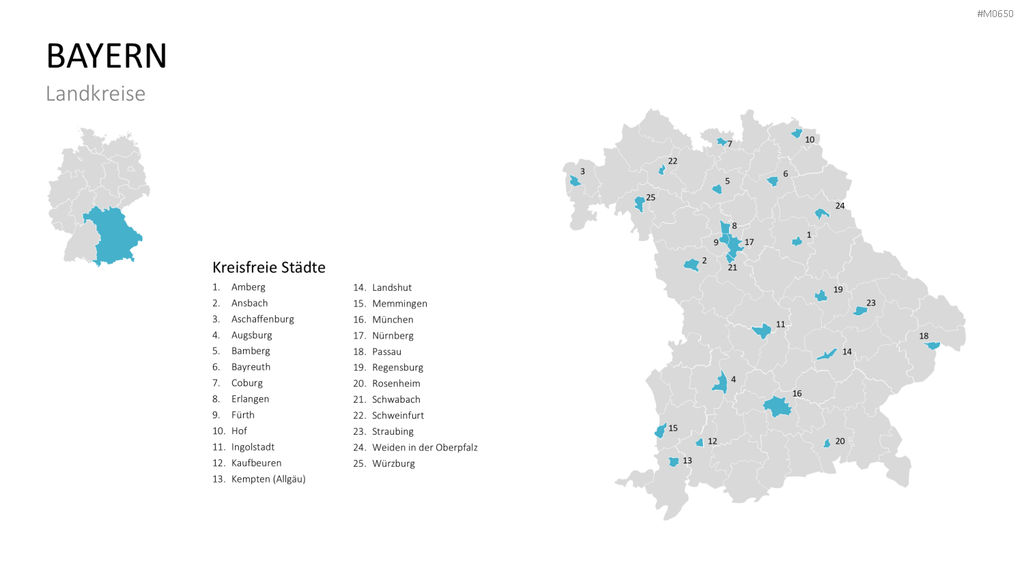Select the blue city shape labeled 15 on map
This screenshot has width=1024, height=576.
tap(660, 430)
